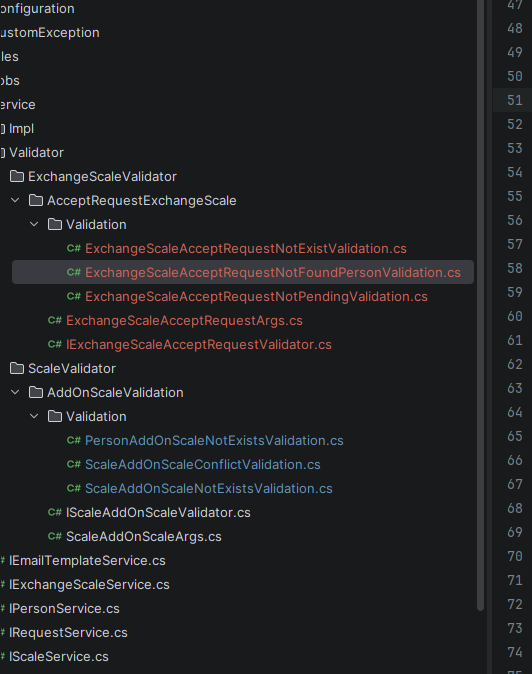
Task: Click C# icon of ScaleAddOnScaleArgs.cs
Action: (55, 536)
